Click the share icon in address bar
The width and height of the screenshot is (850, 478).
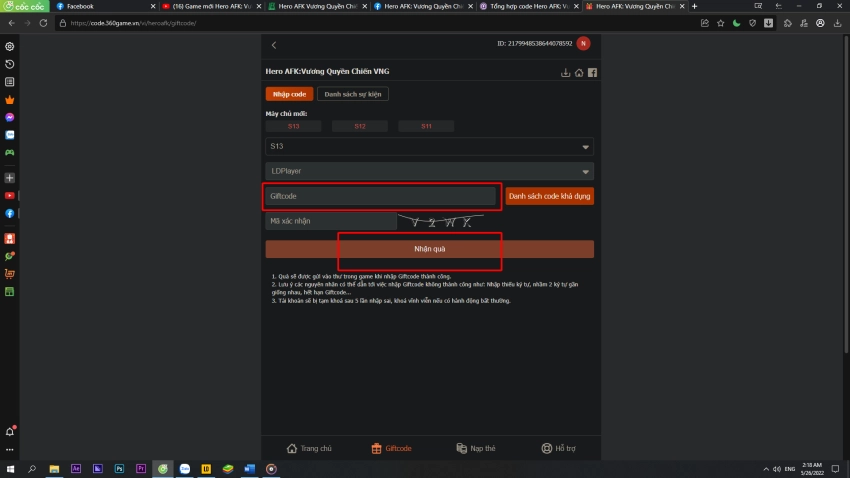(705, 23)
